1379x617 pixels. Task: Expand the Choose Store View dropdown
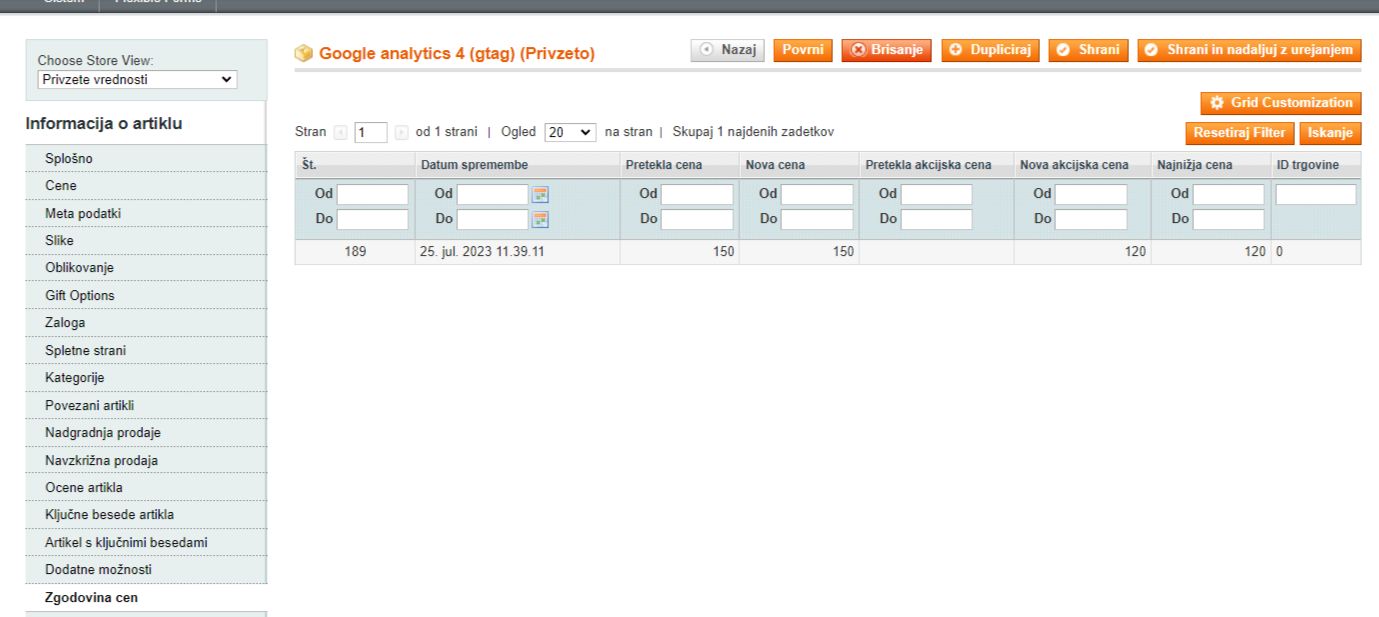[x=137, y=79]
